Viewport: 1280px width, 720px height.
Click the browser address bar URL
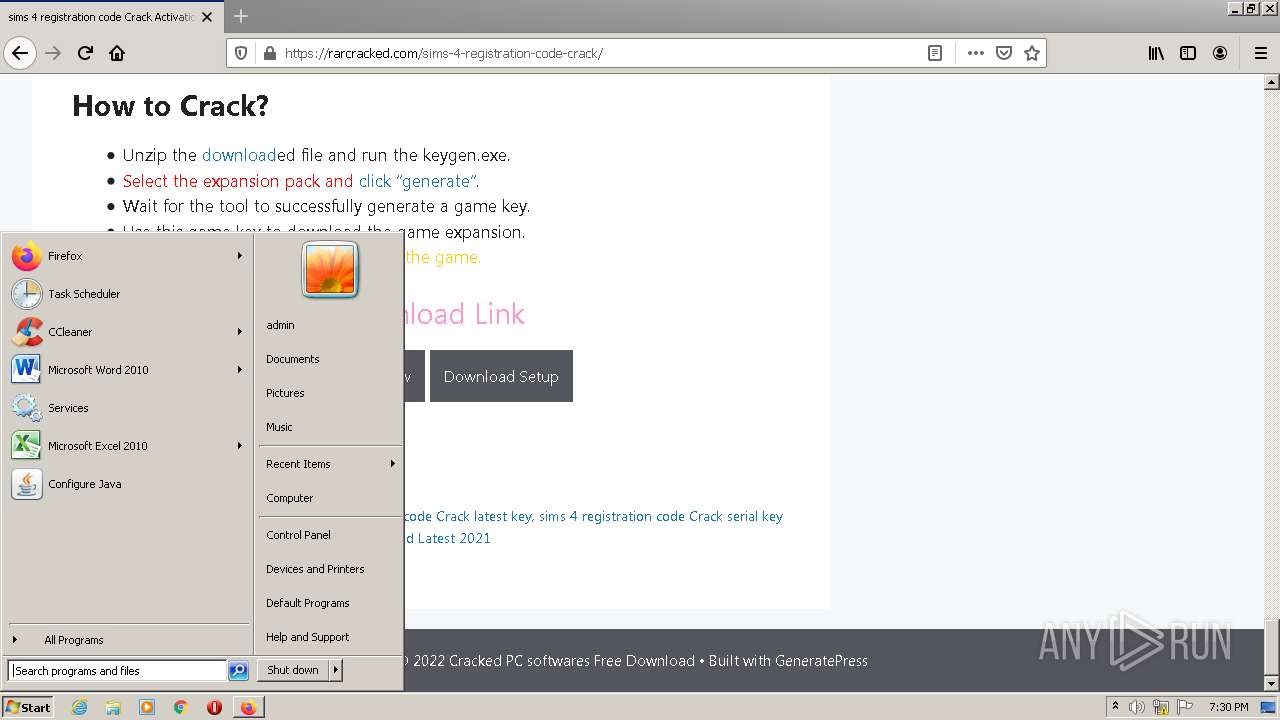point(444,53)
